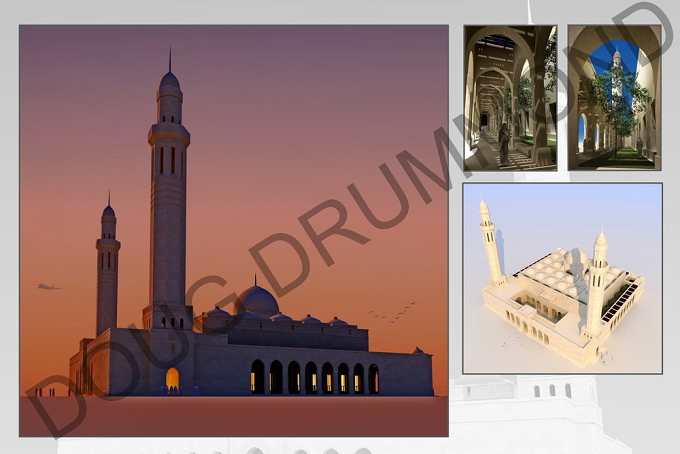This screenshot has height=454, width=680.
Task: Click the faded mosque windows in background
Action: [552, 391]
